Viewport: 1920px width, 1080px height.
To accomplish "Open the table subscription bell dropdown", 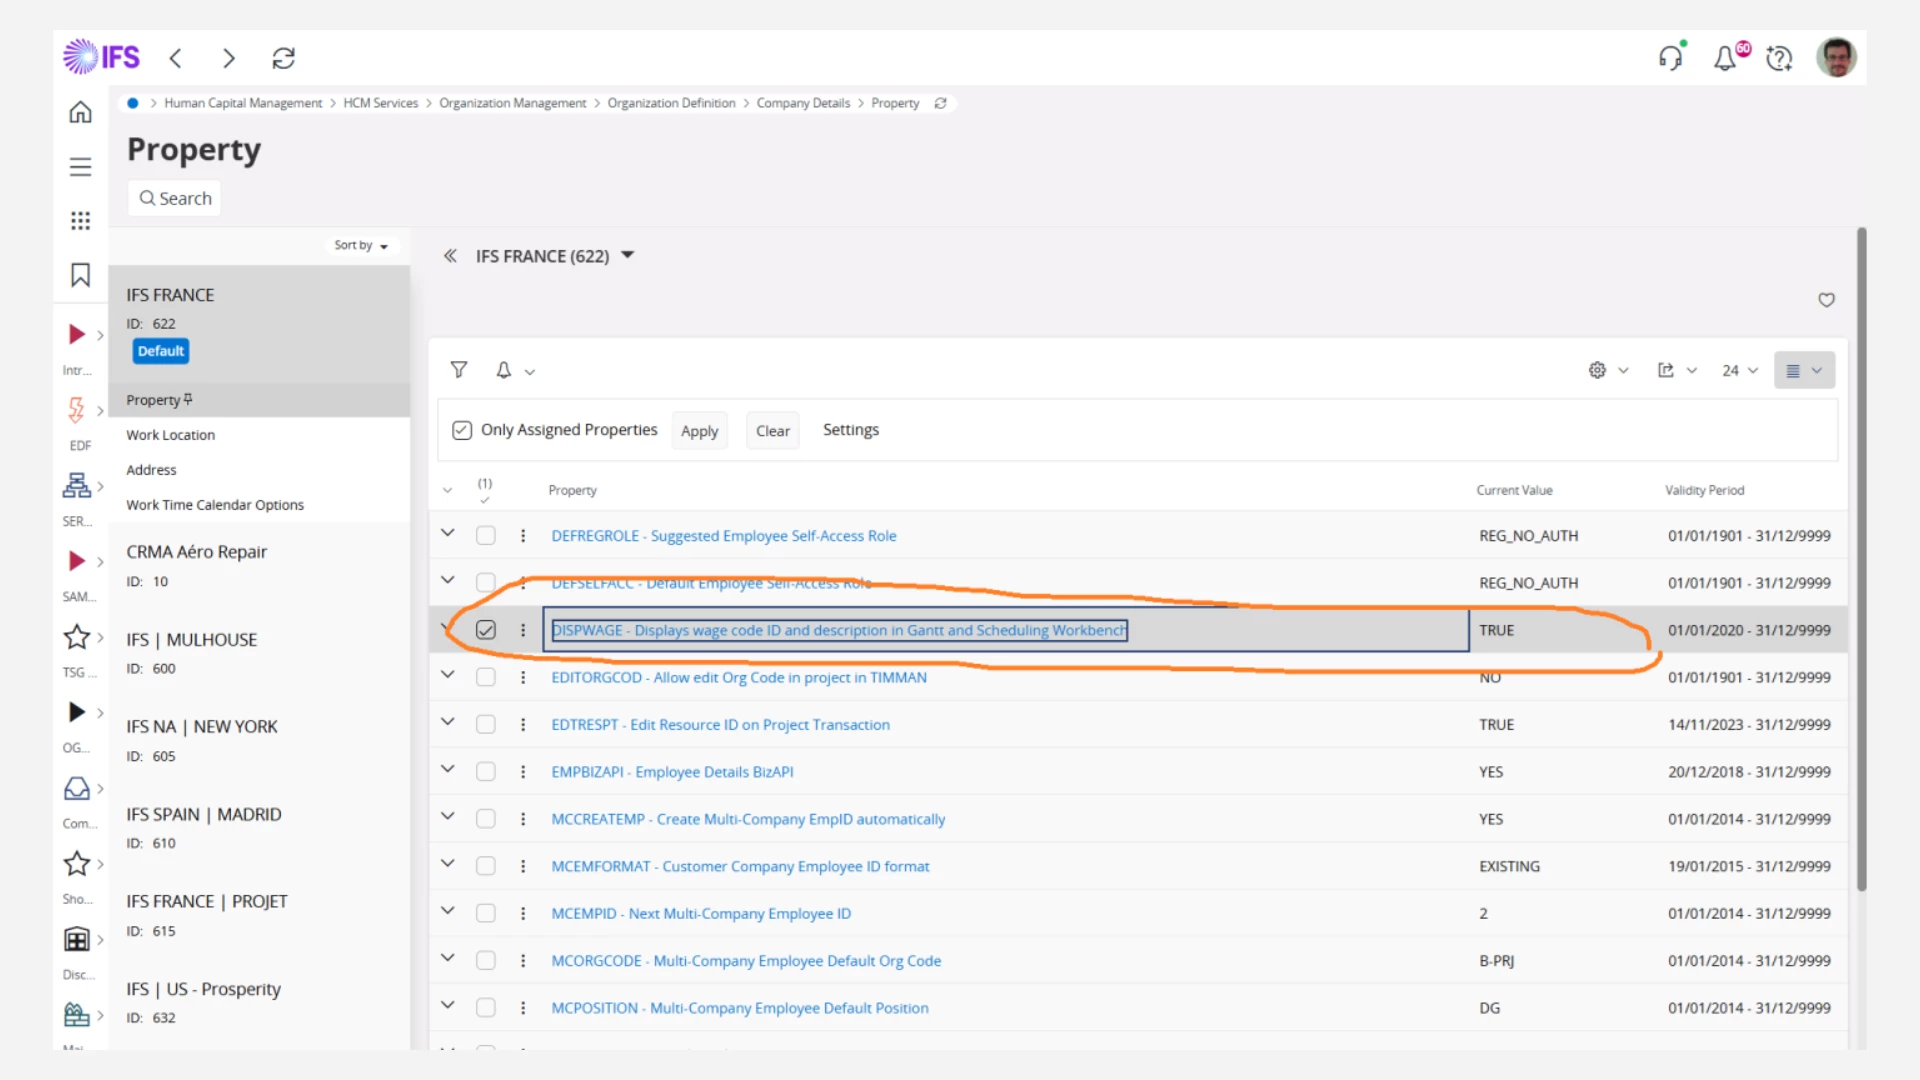I will point(514,370).
